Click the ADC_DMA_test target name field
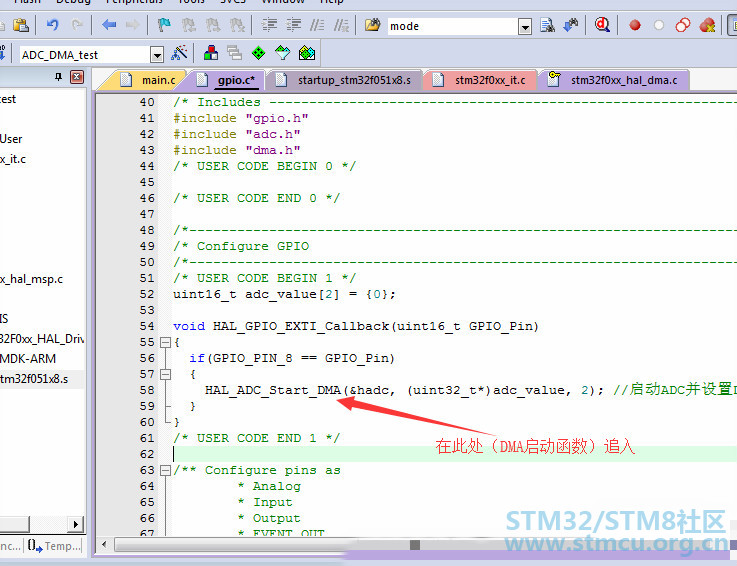Screen dimensions: 737x566 point(85,55)
